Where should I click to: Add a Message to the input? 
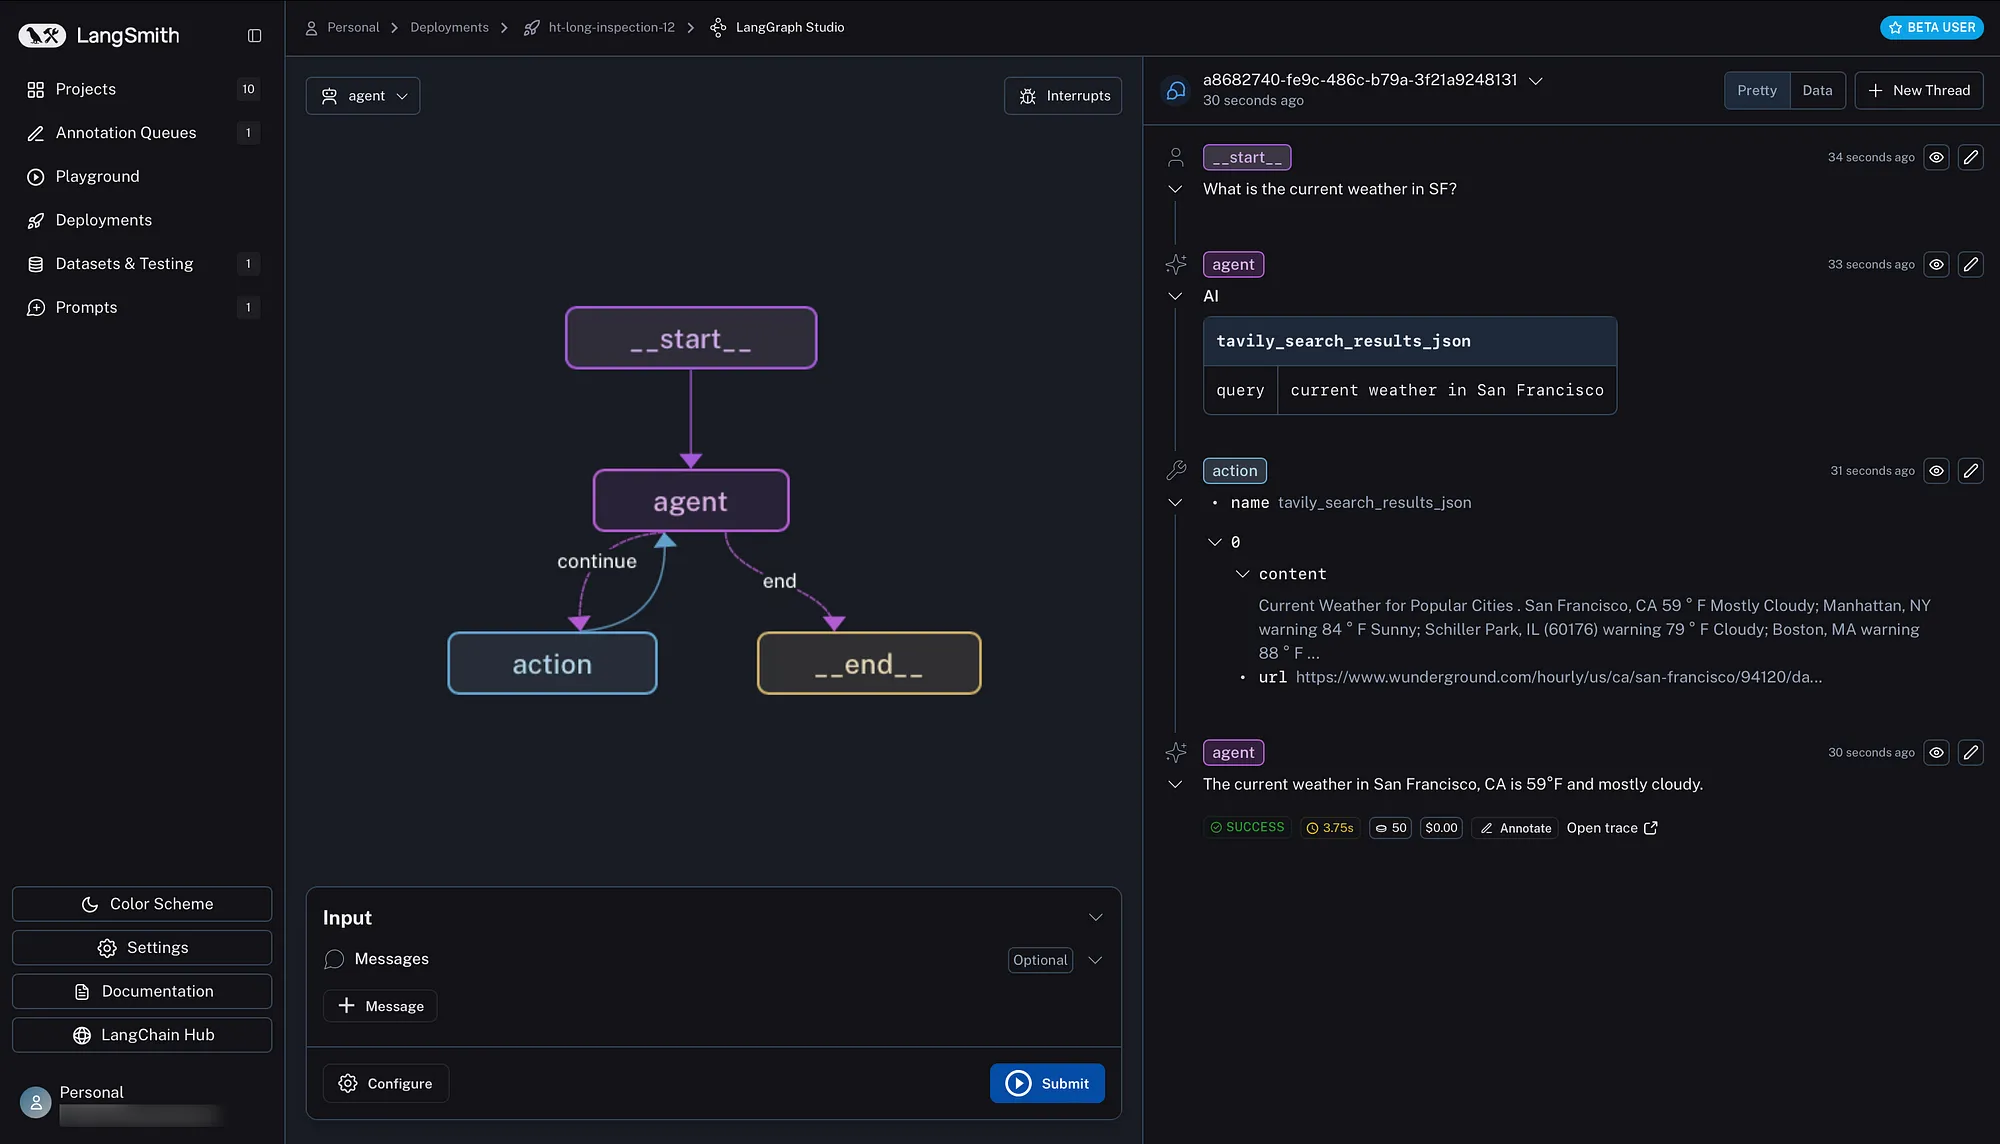tap(380, 1006)
